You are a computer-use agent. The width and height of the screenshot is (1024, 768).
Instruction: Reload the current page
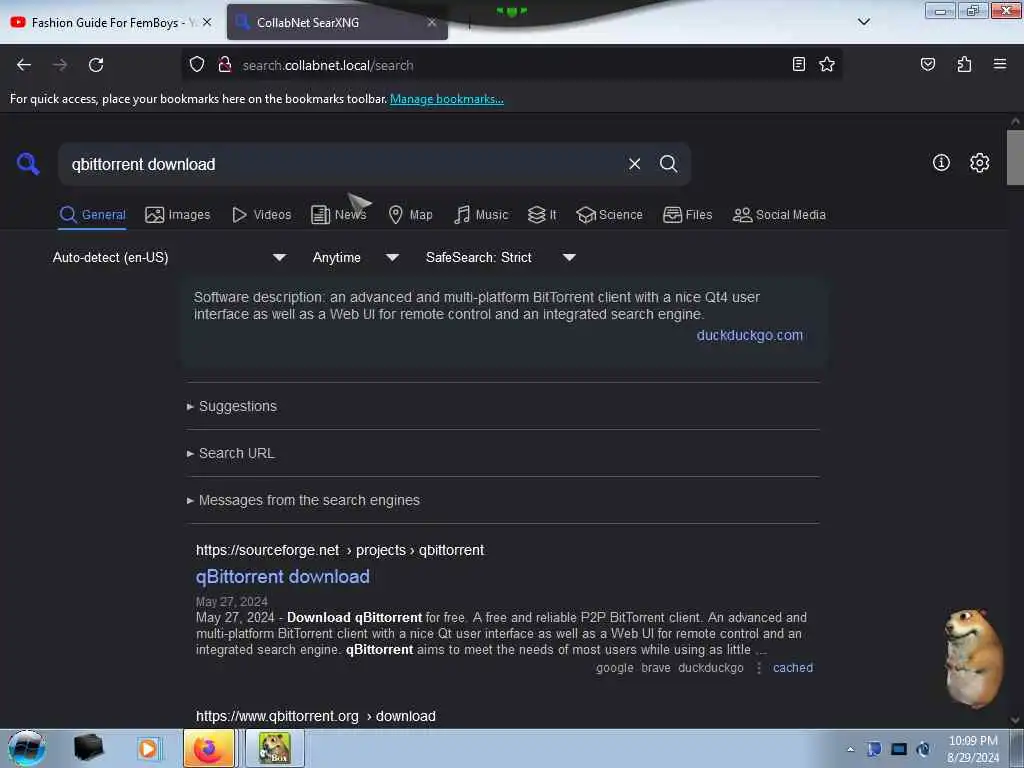point(96,65)
